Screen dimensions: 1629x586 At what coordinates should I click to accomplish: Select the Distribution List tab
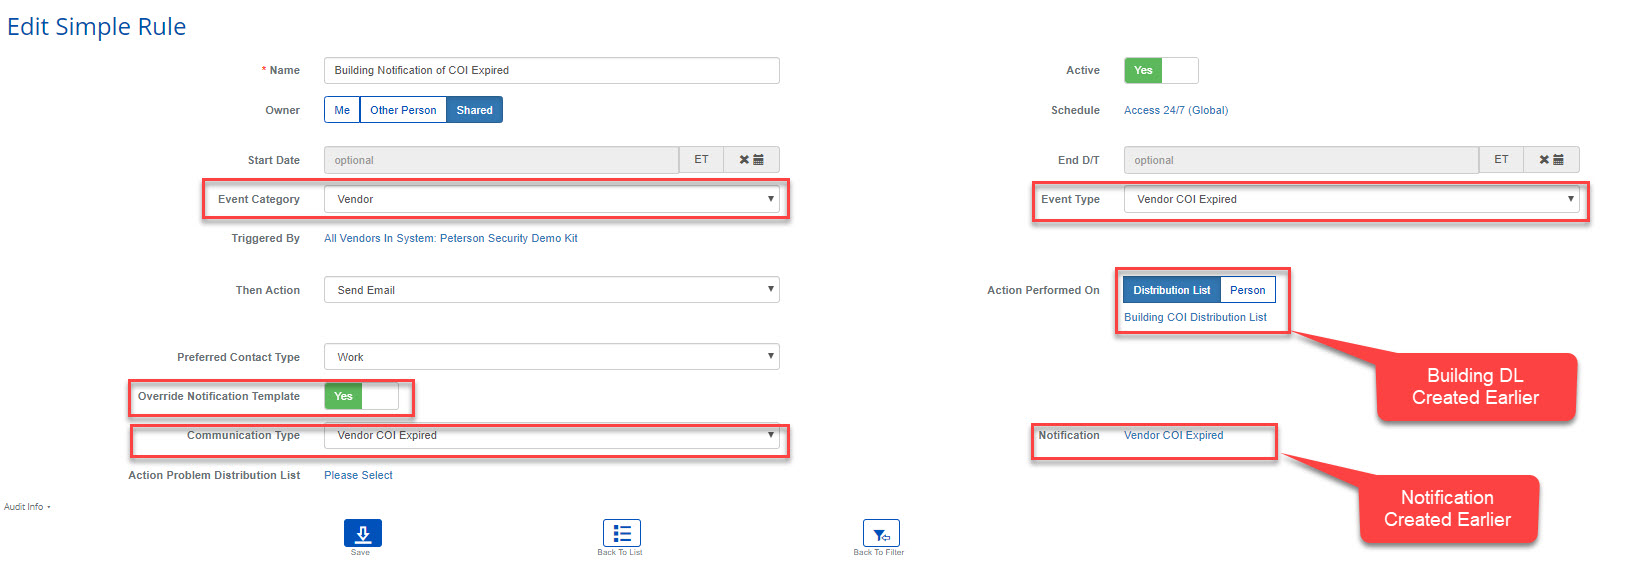coord(1171,290)
